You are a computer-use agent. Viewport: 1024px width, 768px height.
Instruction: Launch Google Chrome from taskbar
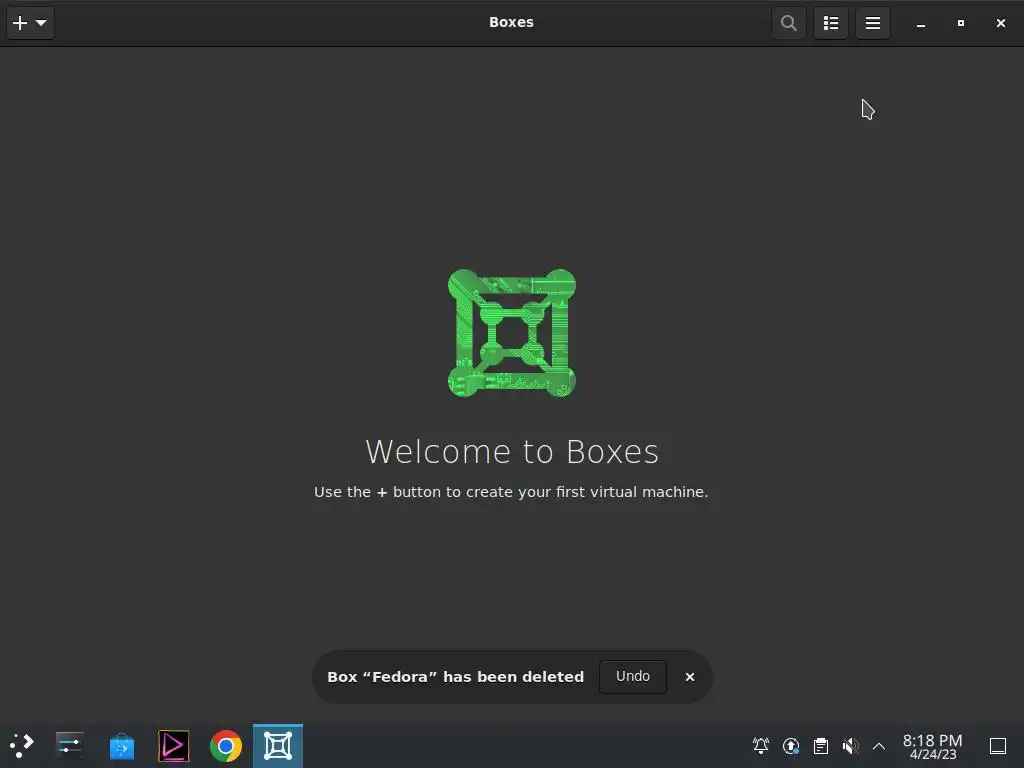click(226, 745)
